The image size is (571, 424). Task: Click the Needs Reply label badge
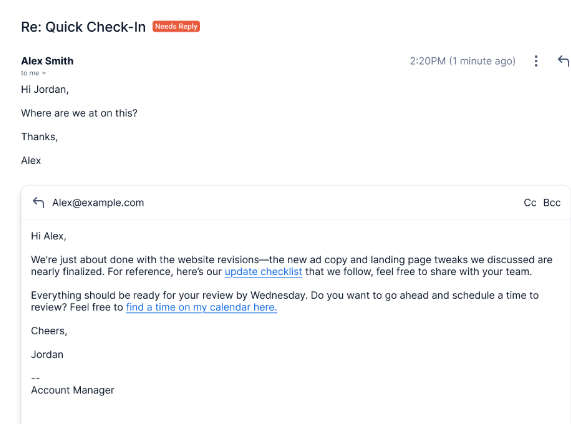pyautogui.click(x=176, y=26)
